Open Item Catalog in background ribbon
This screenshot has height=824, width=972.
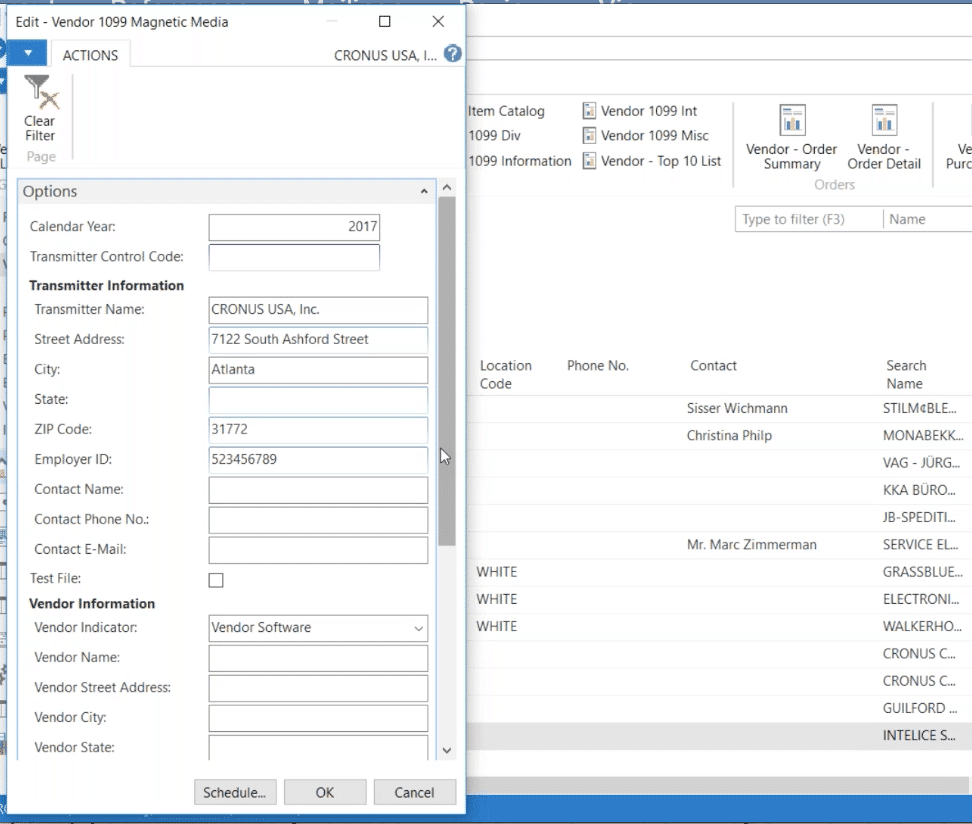click(x=506, y=111)
